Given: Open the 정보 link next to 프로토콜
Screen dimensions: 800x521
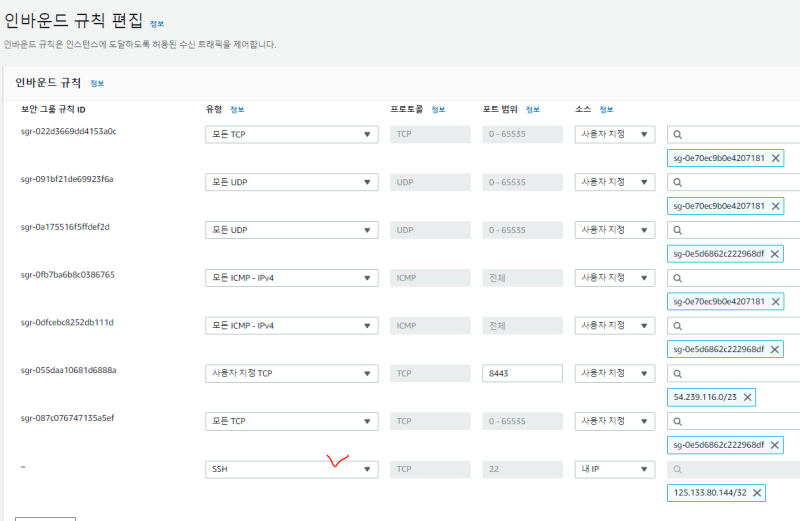Looking at the screenshot, I should 439,109.
